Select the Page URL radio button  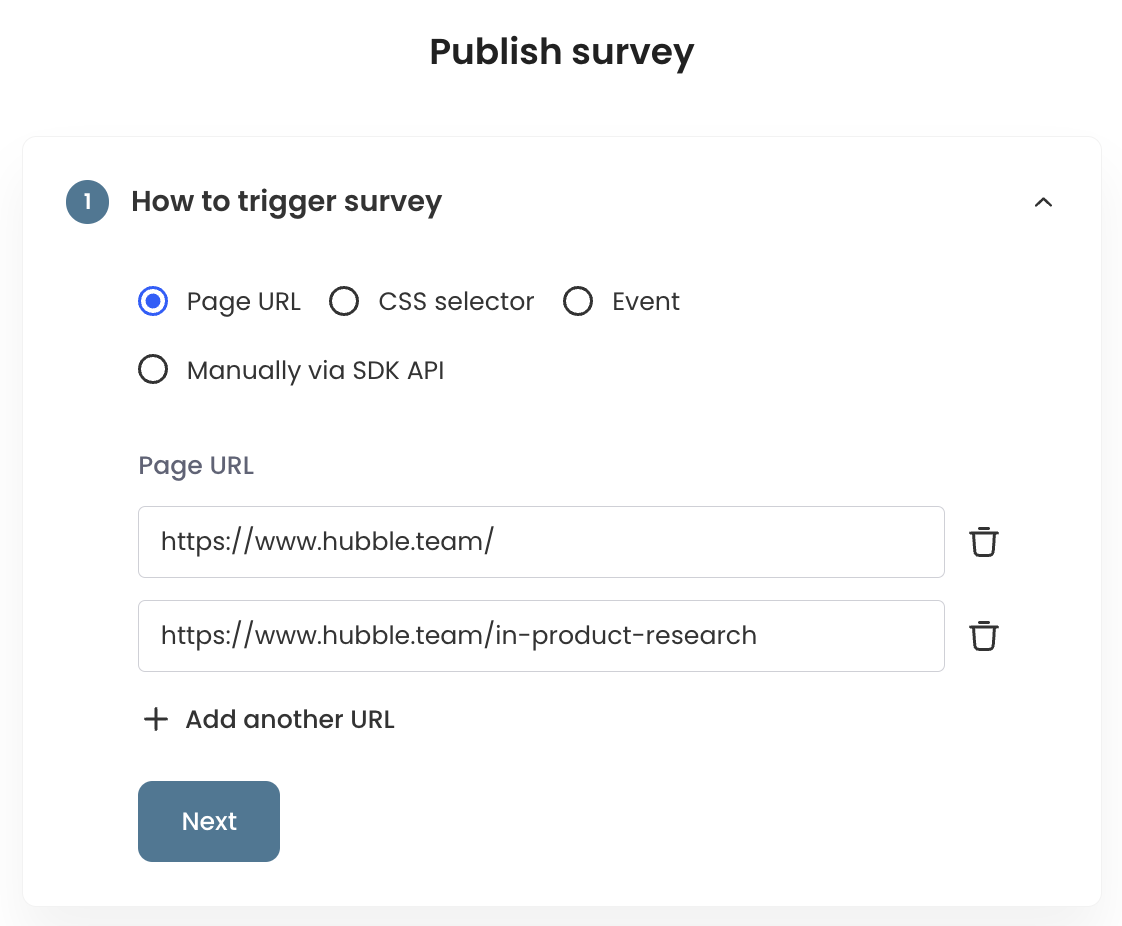[x=153, y=302]
